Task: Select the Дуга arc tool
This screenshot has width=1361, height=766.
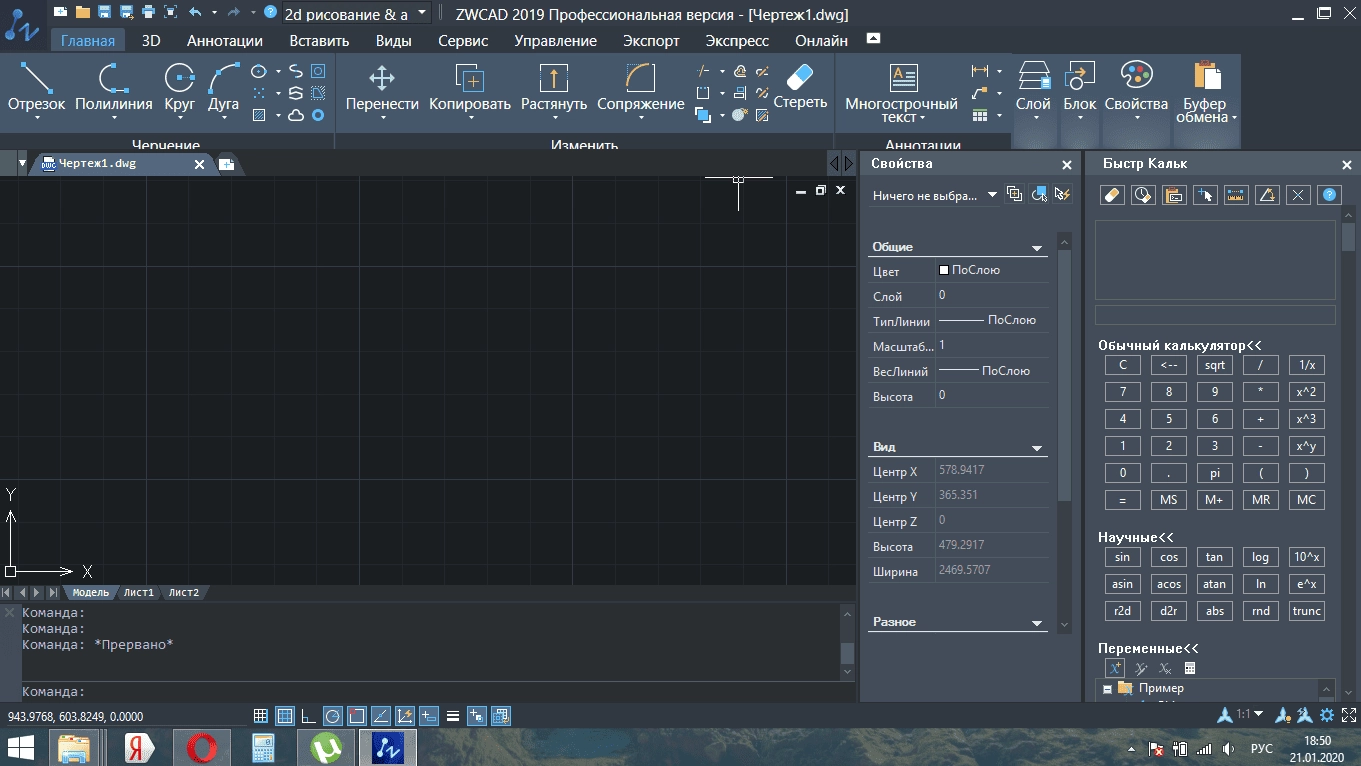Action: (x=223, y=88)
